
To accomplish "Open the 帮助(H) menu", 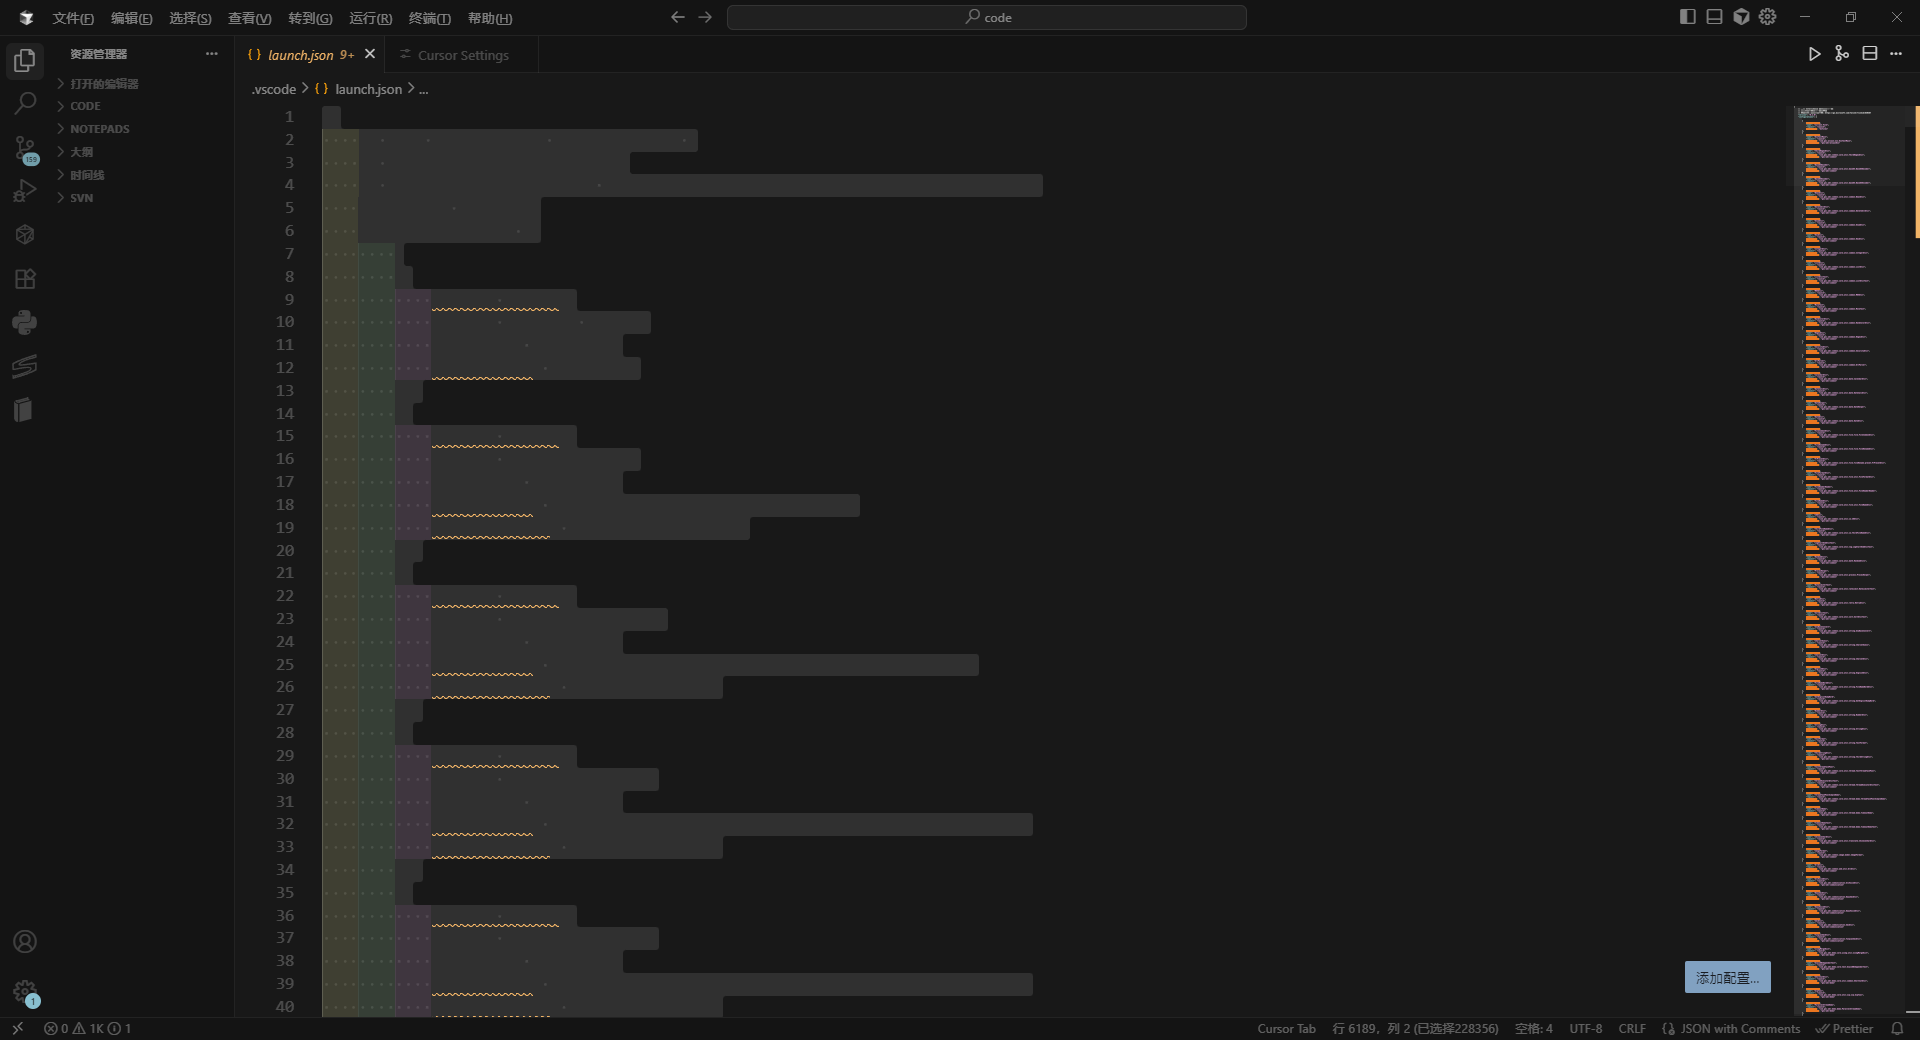I will click(490, 18).
